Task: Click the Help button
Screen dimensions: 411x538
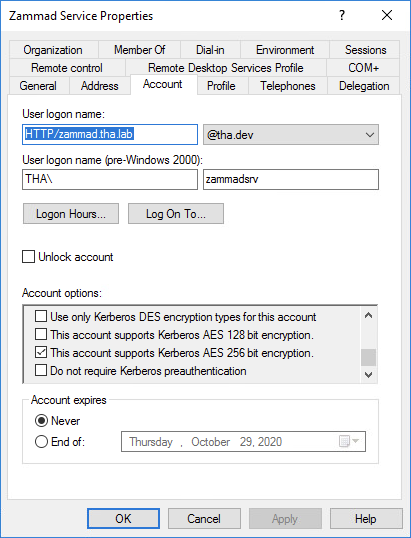Action: pyautogui.click(x=366, y=518)
